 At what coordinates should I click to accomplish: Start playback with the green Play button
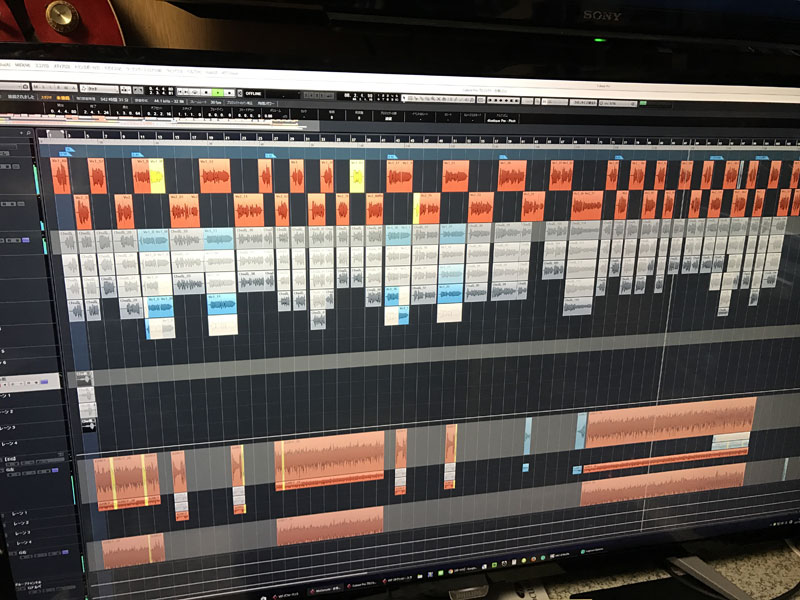coord(218,92)
